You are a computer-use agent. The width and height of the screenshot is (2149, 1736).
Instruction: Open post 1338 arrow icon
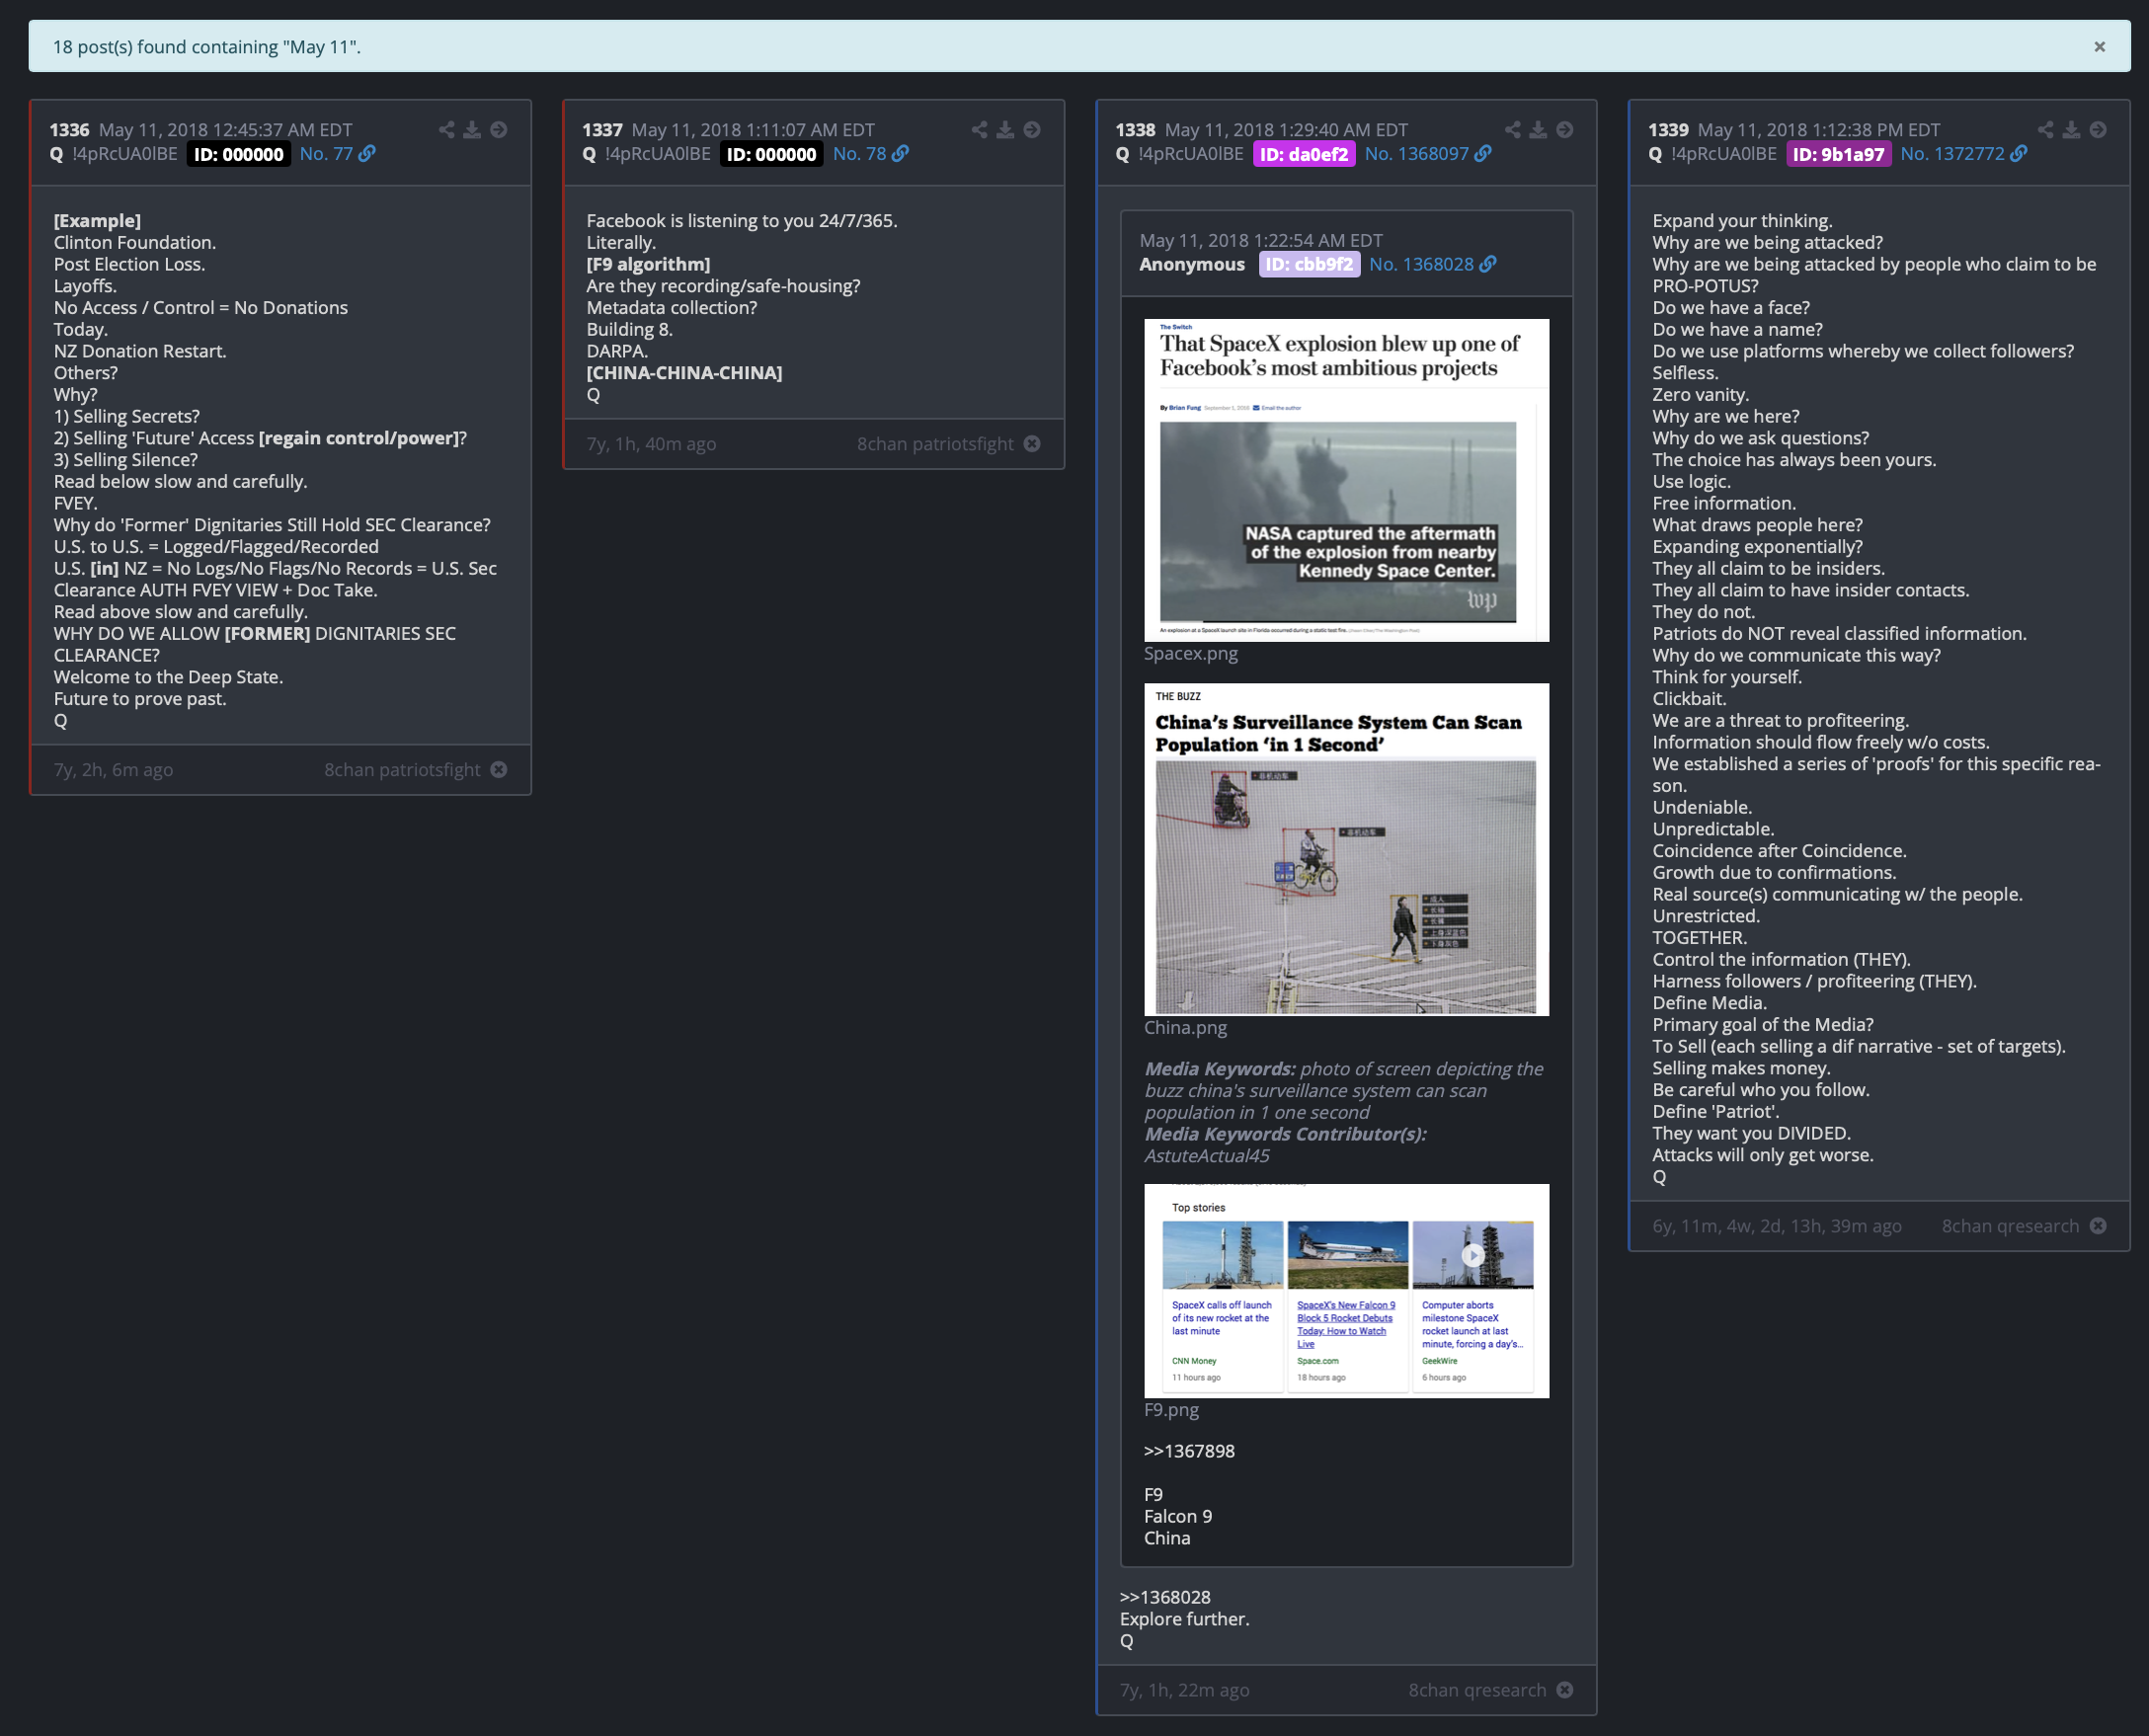tap(1565, 130)
